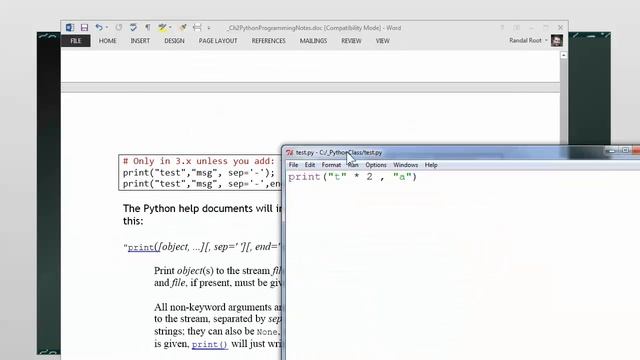Click the text highlight pen icon
This screenshot has width=640, height=360.
tap(162, 28)
